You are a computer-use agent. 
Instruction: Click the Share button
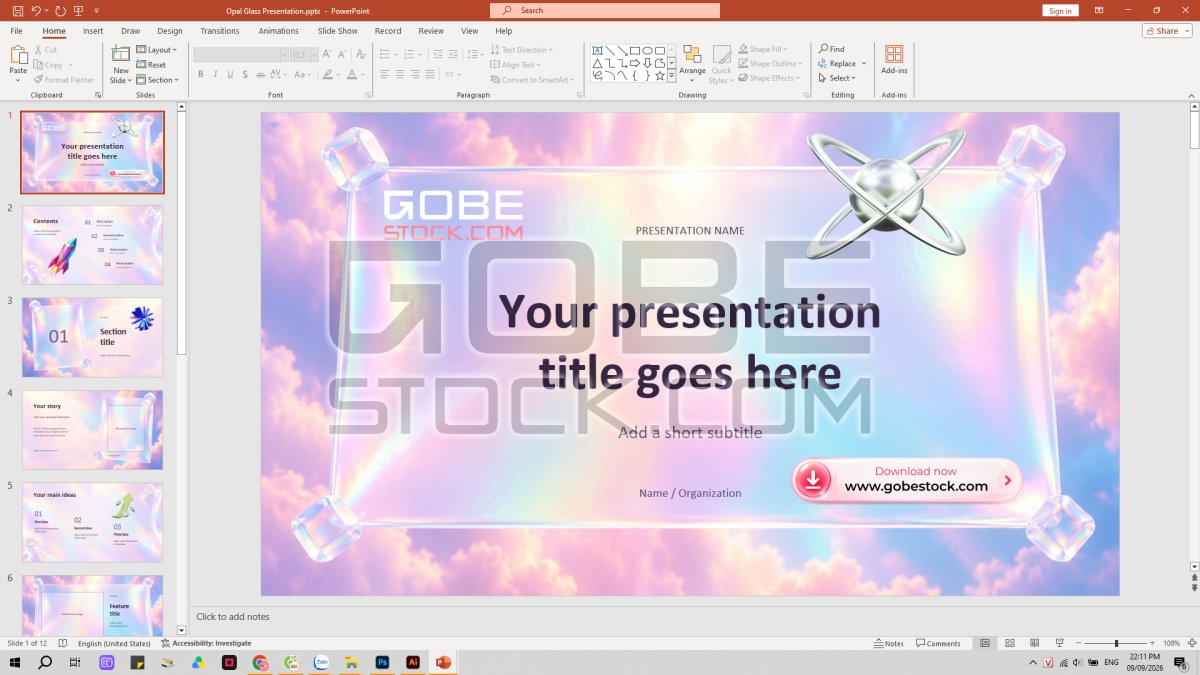(1167, 31)
